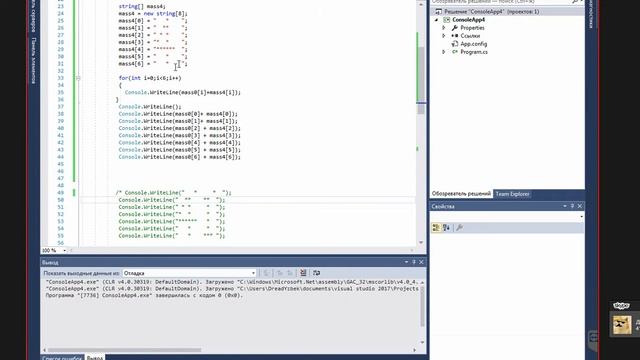Select ConsoleApp4 project in tree
Viewport: 640px width, 360px height.
click(469, 20)
